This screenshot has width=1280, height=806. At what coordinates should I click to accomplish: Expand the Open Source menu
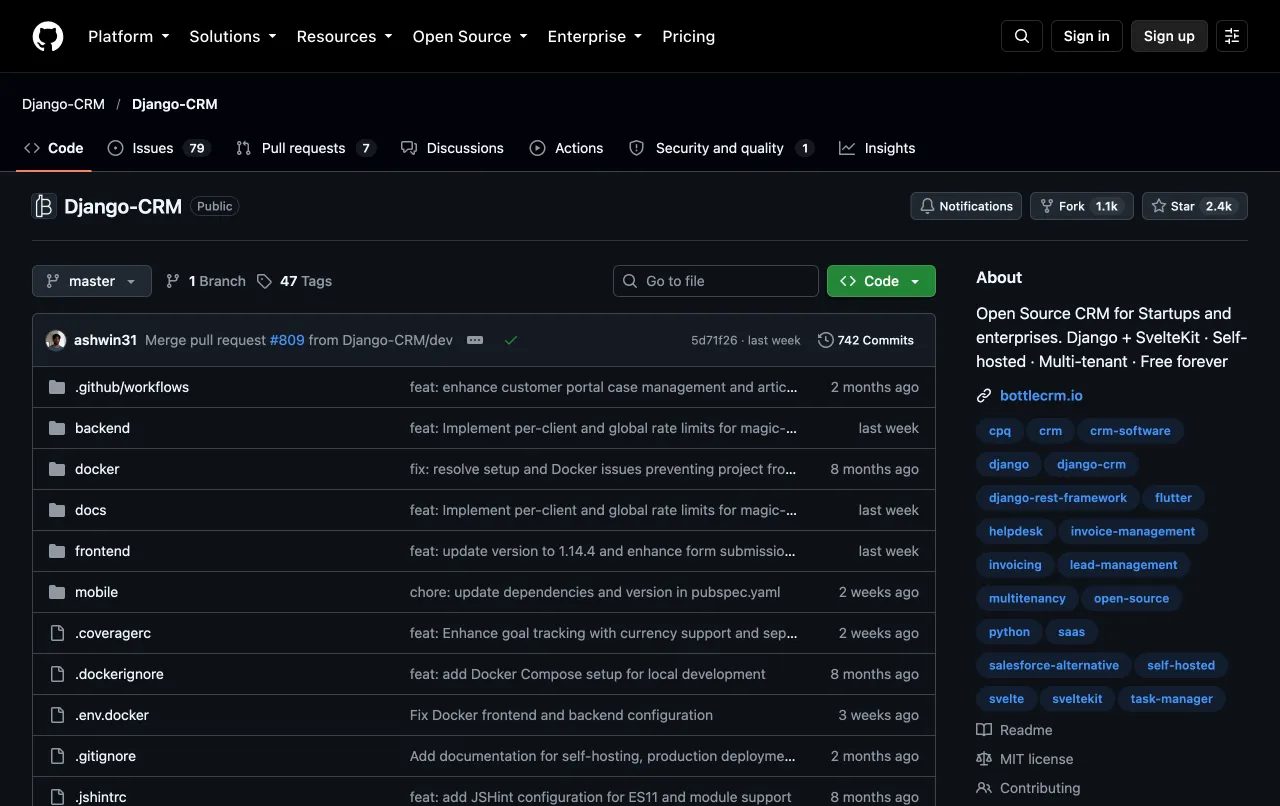470,36
